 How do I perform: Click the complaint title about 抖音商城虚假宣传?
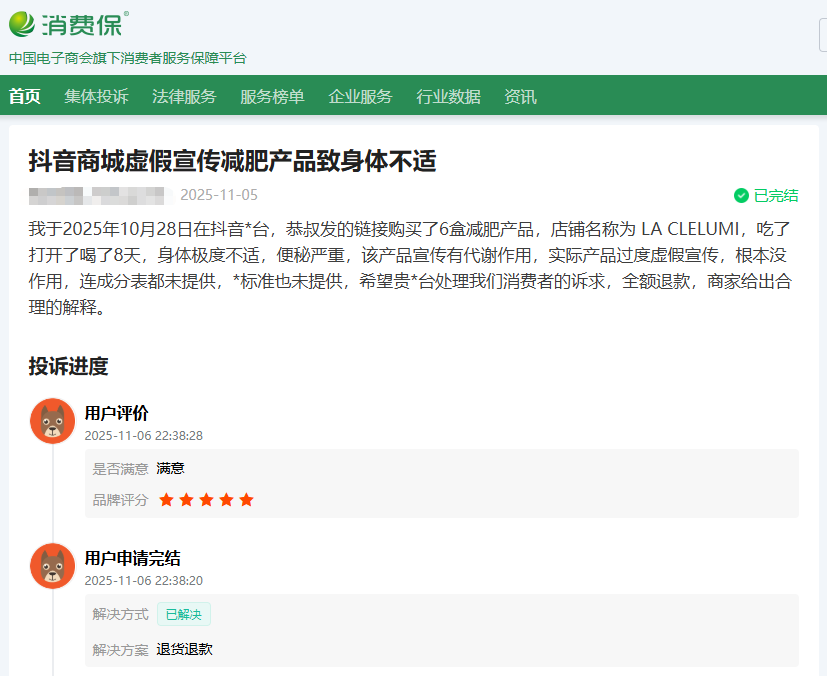232,162
